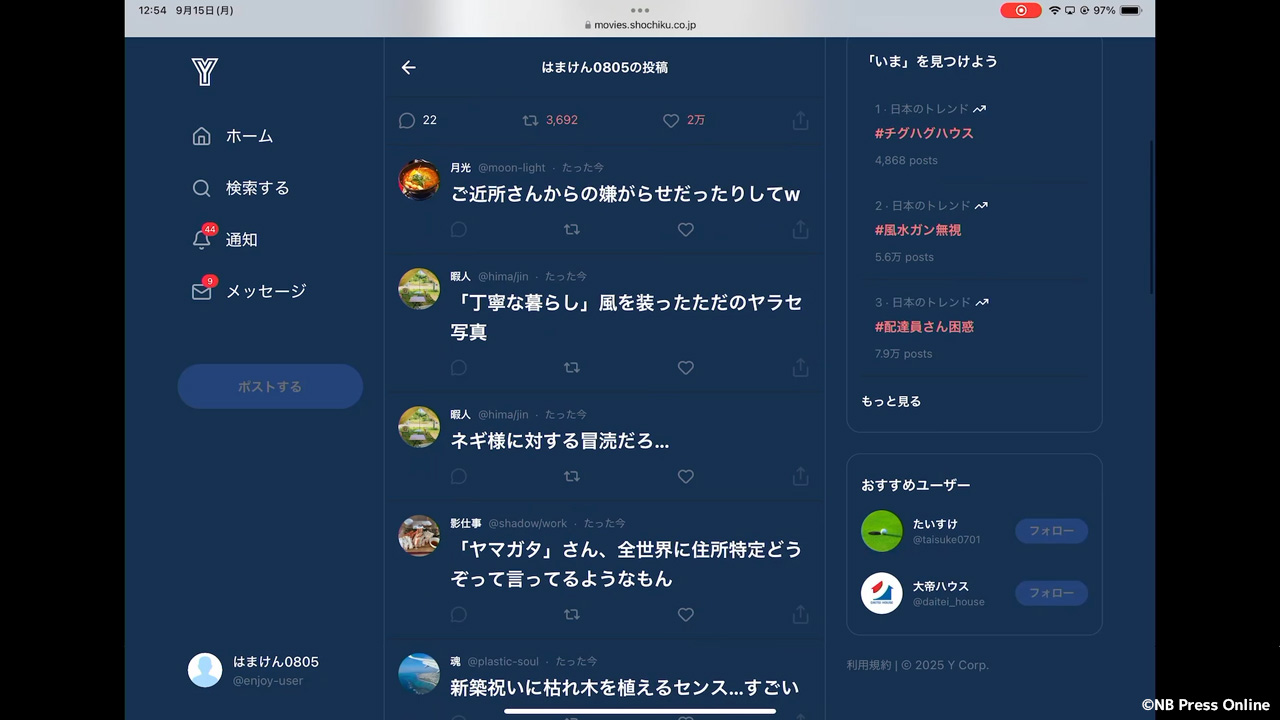Follow the 大帝ハウス account
The height and width of the screenshot is (720, 1280).
coord(1051,593)
